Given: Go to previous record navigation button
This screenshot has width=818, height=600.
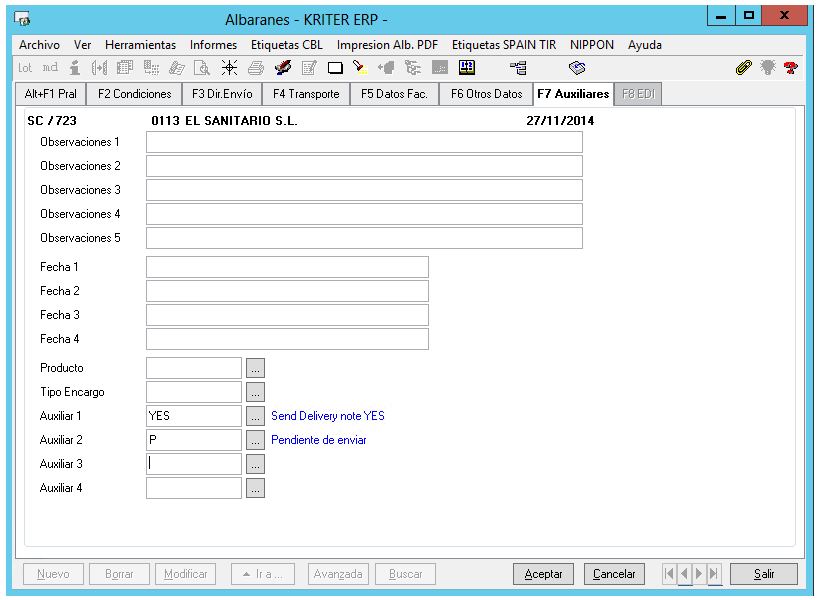Looking at the screenshot, I should point(684,574).
